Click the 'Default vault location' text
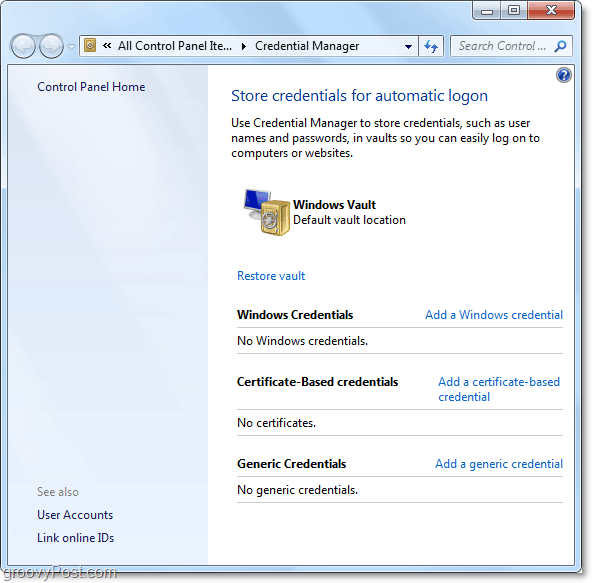 [x=349, y=220]
